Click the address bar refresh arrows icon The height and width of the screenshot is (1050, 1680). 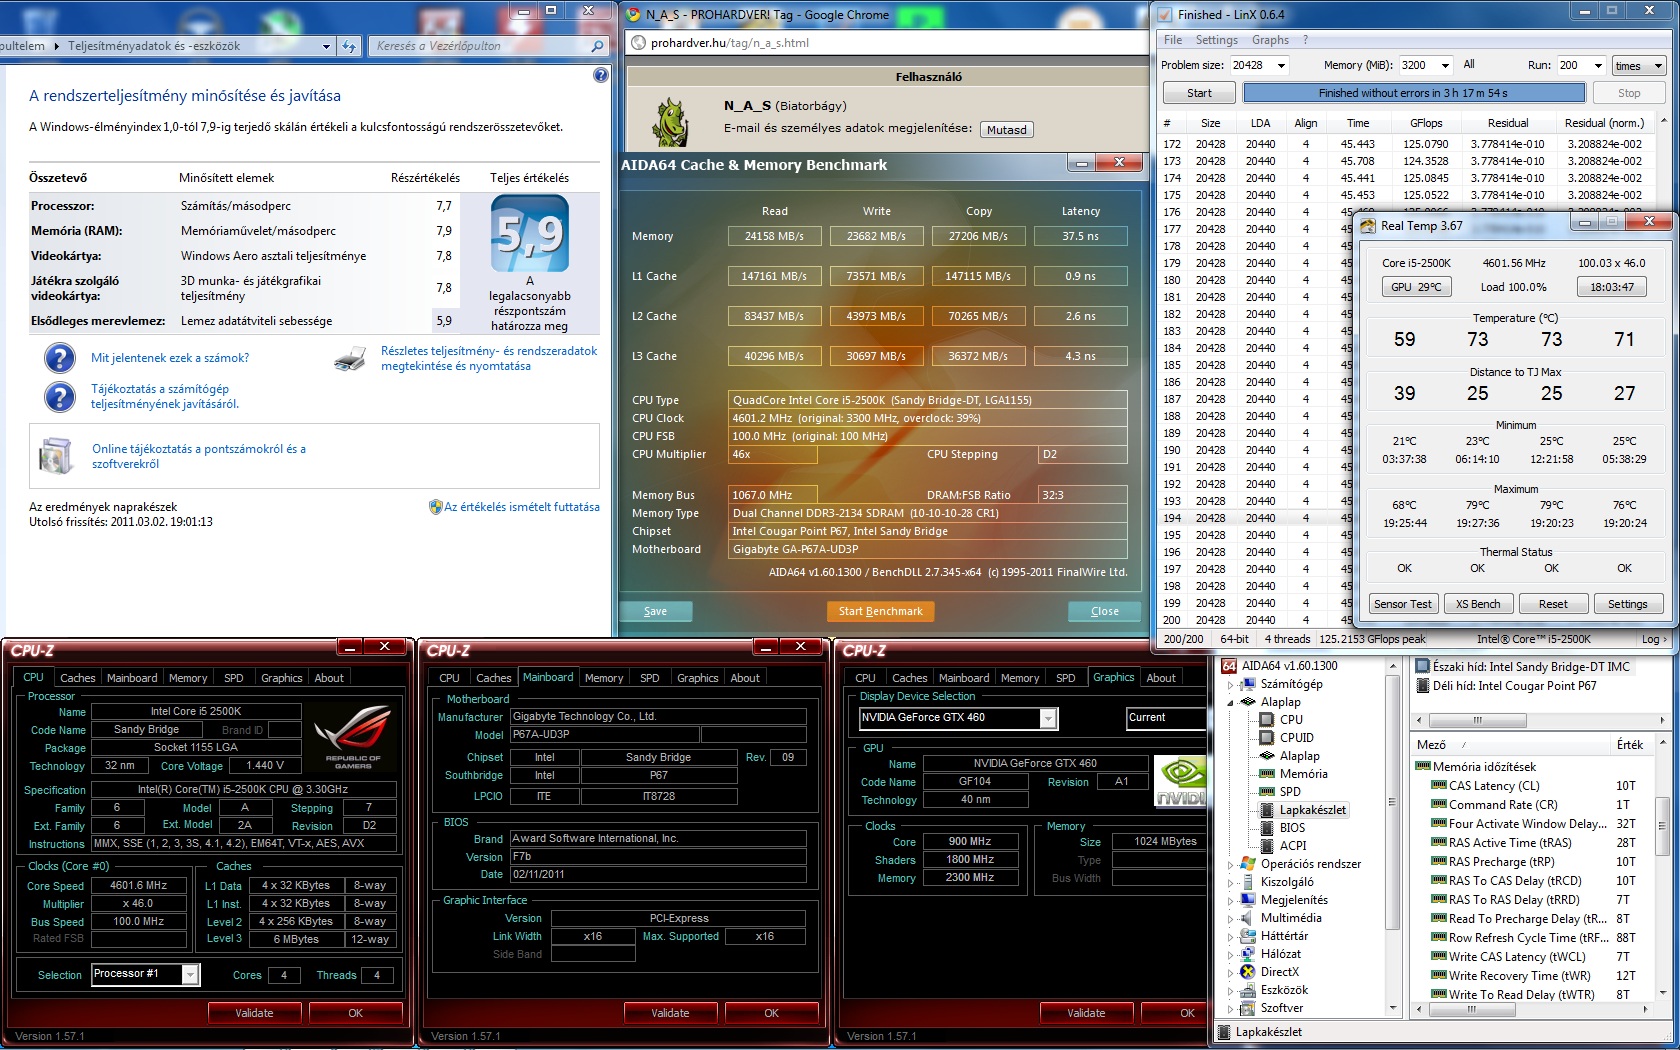pyautogui.click(x=349, y=46)
